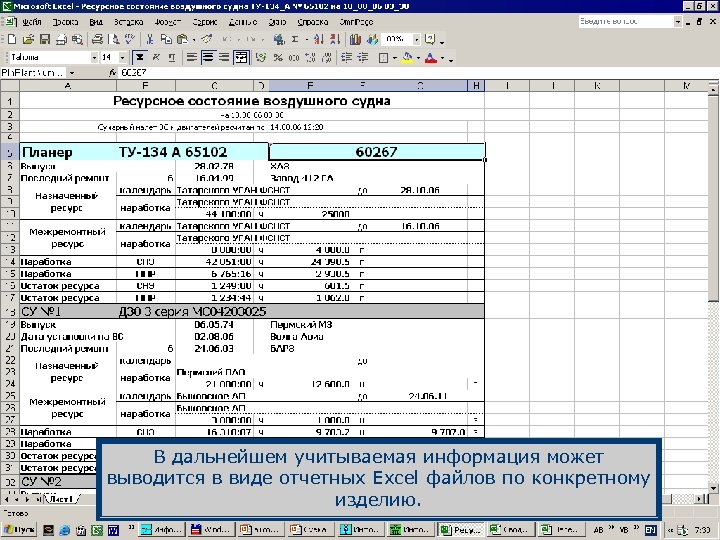This screenshot has width=720, height=540.
Task: Open the Вид menu
Action: [x=96, y=22]
